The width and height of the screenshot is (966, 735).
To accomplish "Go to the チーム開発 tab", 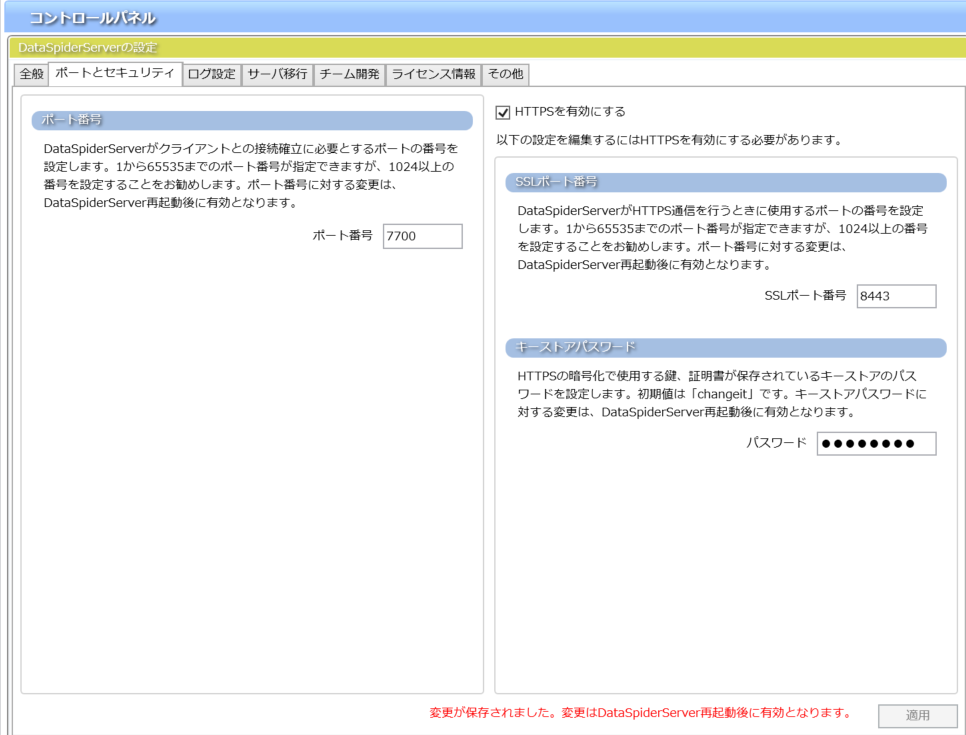I will 349,75.
